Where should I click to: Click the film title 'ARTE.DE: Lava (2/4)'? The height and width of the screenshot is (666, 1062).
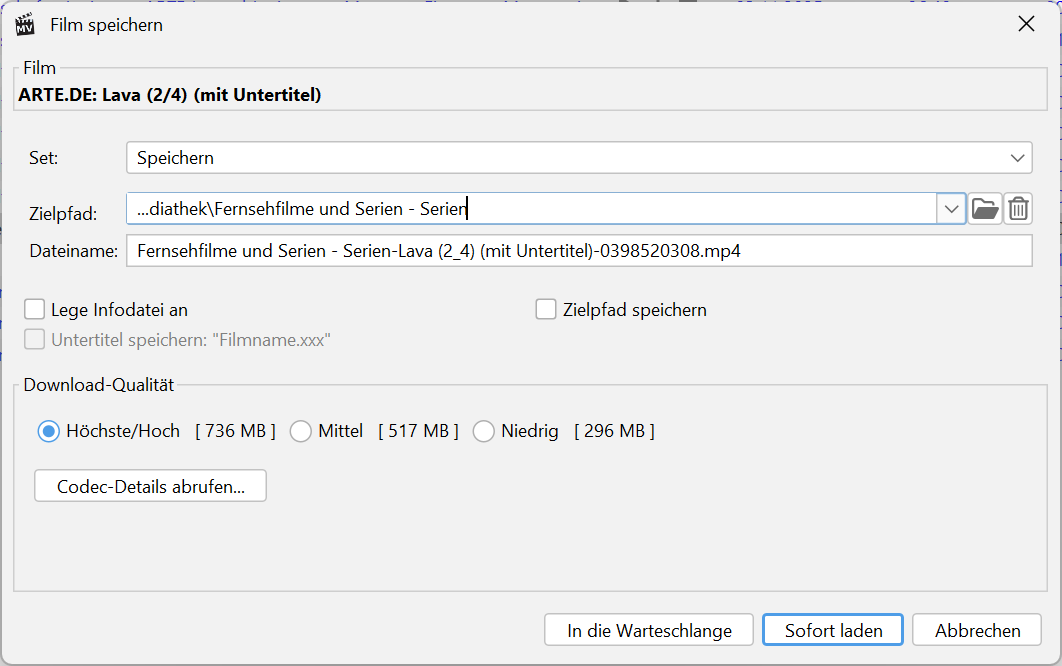(170, 96)
